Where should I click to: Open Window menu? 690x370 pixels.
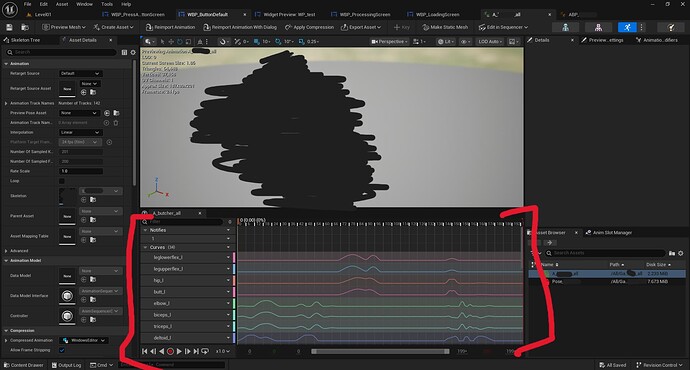tap(84, 4)
